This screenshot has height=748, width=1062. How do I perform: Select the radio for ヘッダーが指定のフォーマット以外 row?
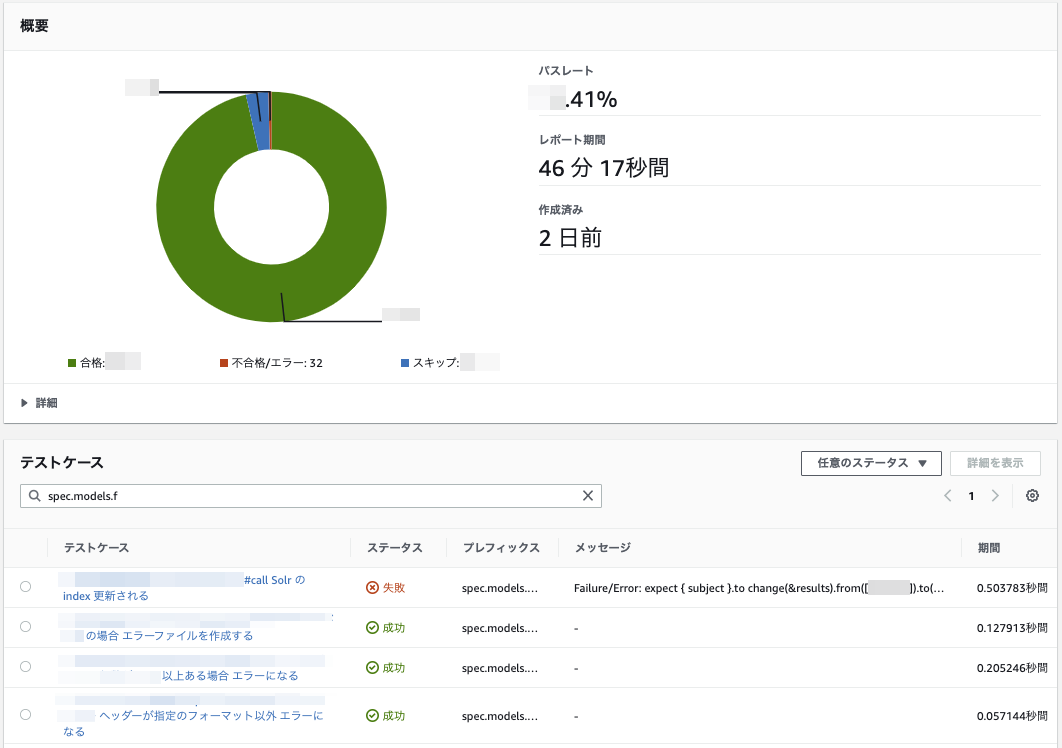pos(26,714)
